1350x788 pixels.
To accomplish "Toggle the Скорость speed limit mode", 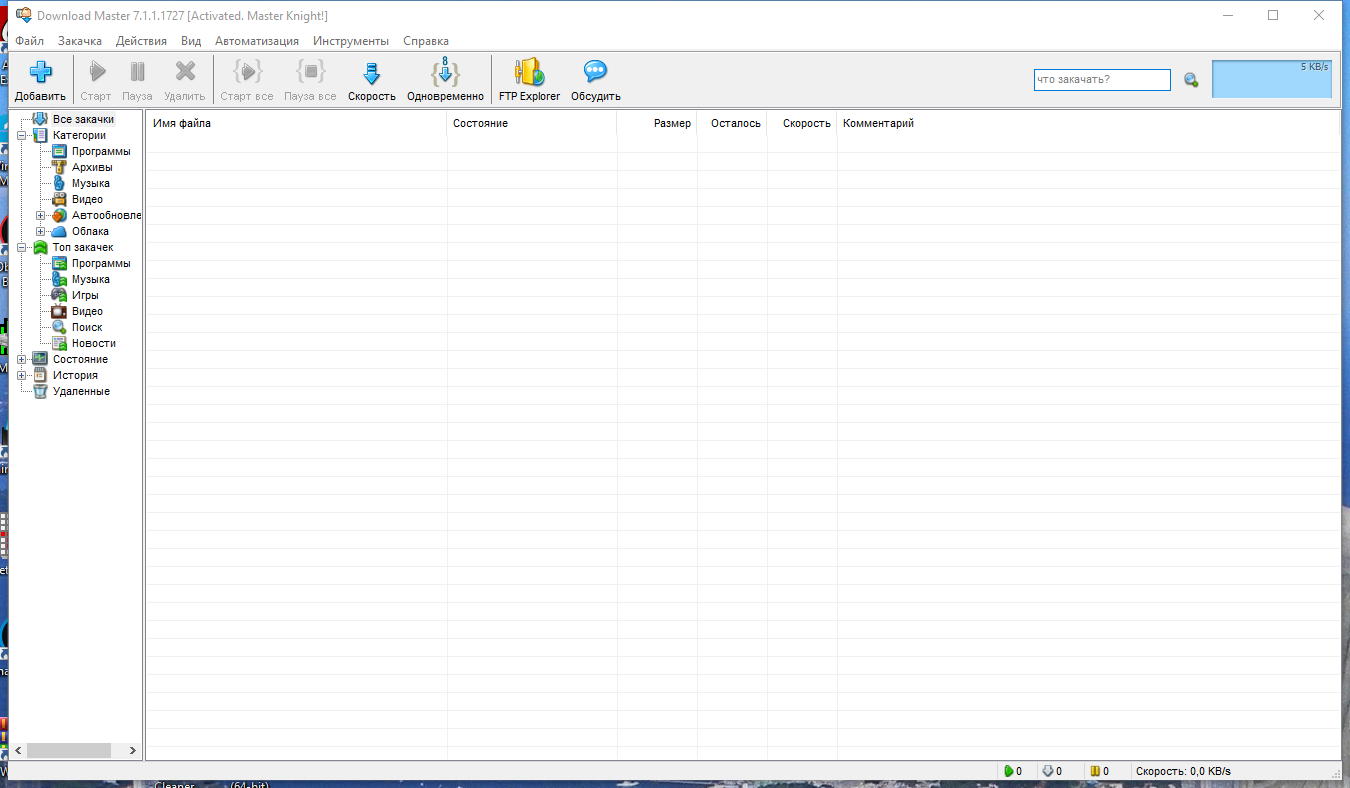I will point(371,70).
